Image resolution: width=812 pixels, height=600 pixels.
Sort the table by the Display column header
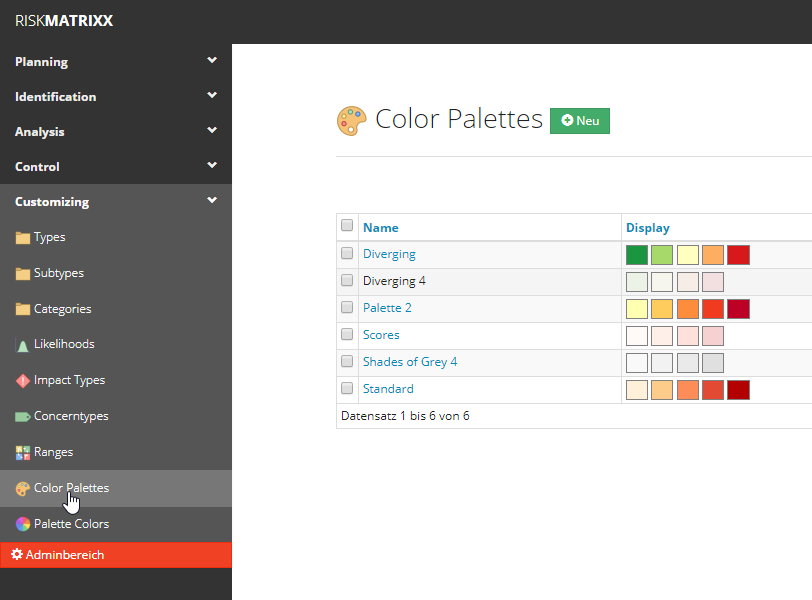[647, 228]
